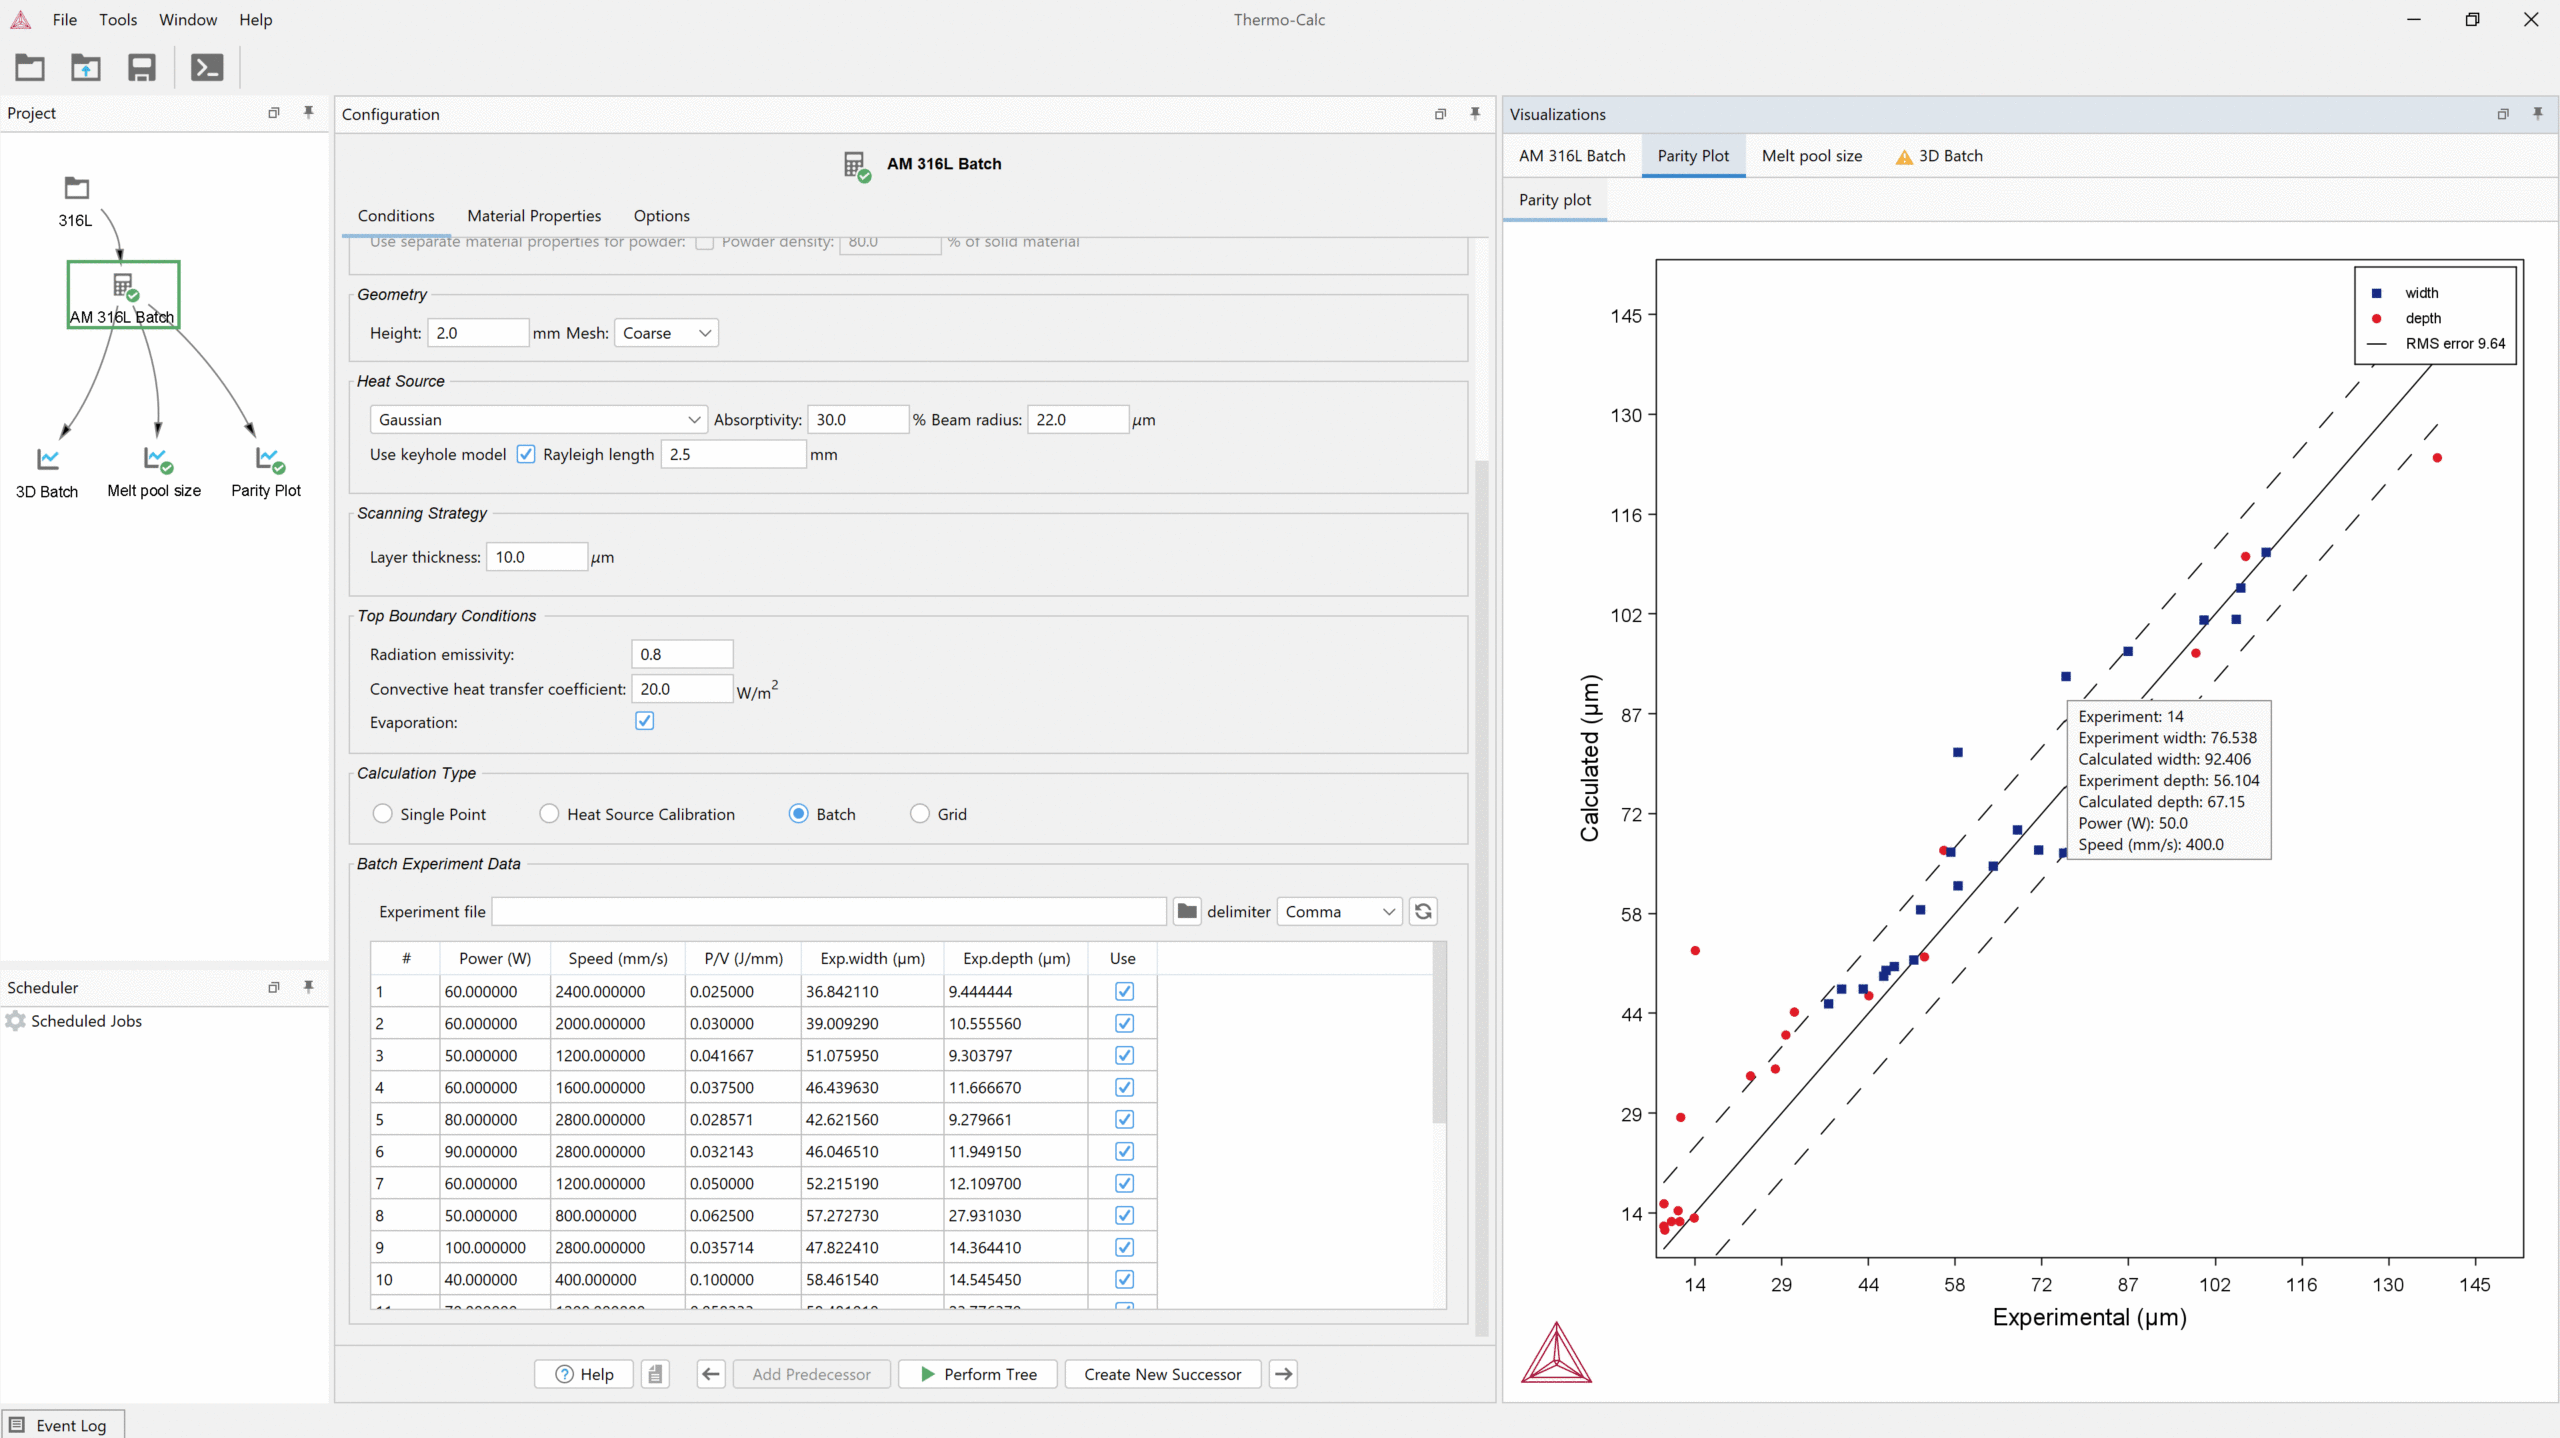This screenshot has height=1438, width=2560.
Task: Switch to the Material Properties tab
Action: [534, 216]
